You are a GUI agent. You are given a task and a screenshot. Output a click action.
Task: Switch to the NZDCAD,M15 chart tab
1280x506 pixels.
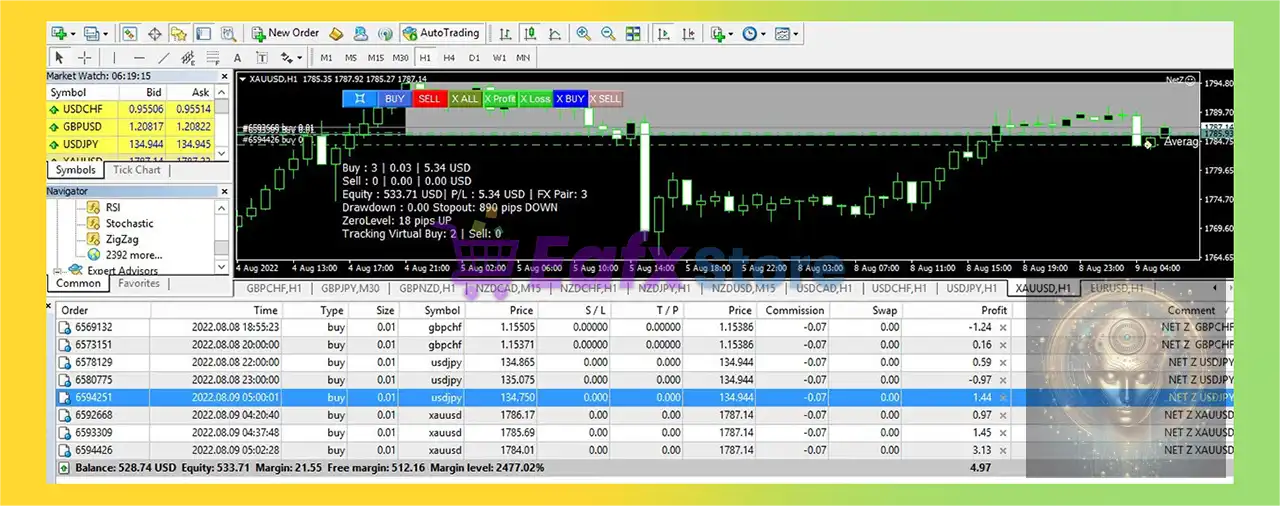tap(509, 288)
